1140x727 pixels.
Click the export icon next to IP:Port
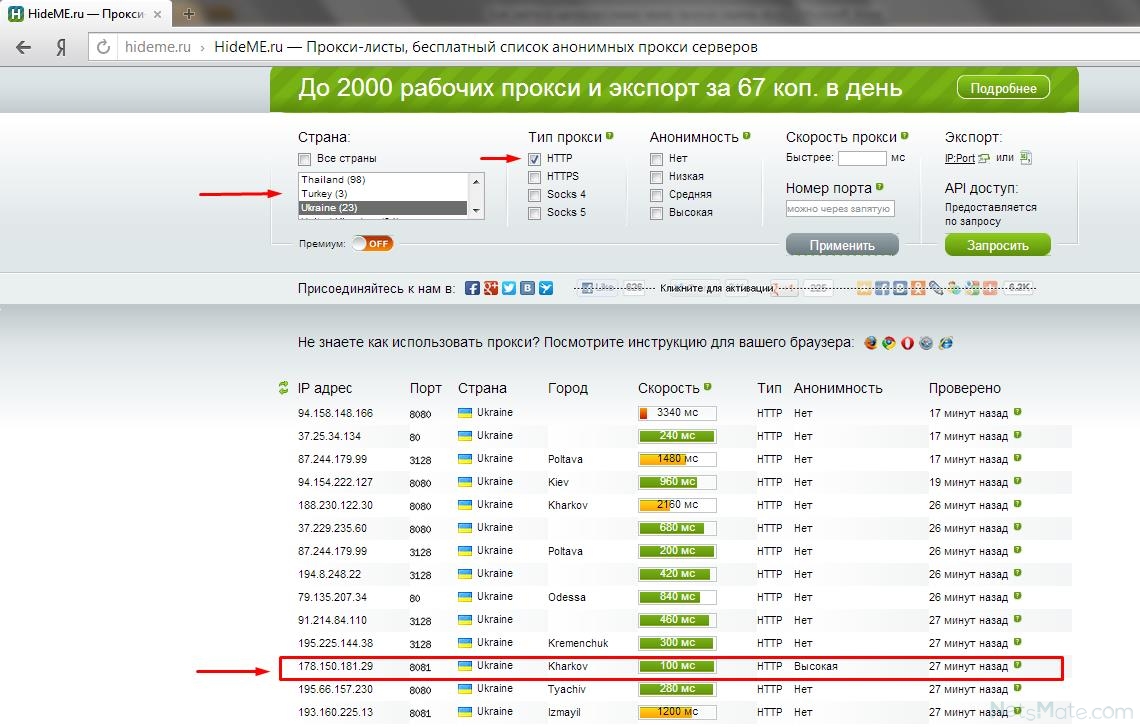coord(984,158)
